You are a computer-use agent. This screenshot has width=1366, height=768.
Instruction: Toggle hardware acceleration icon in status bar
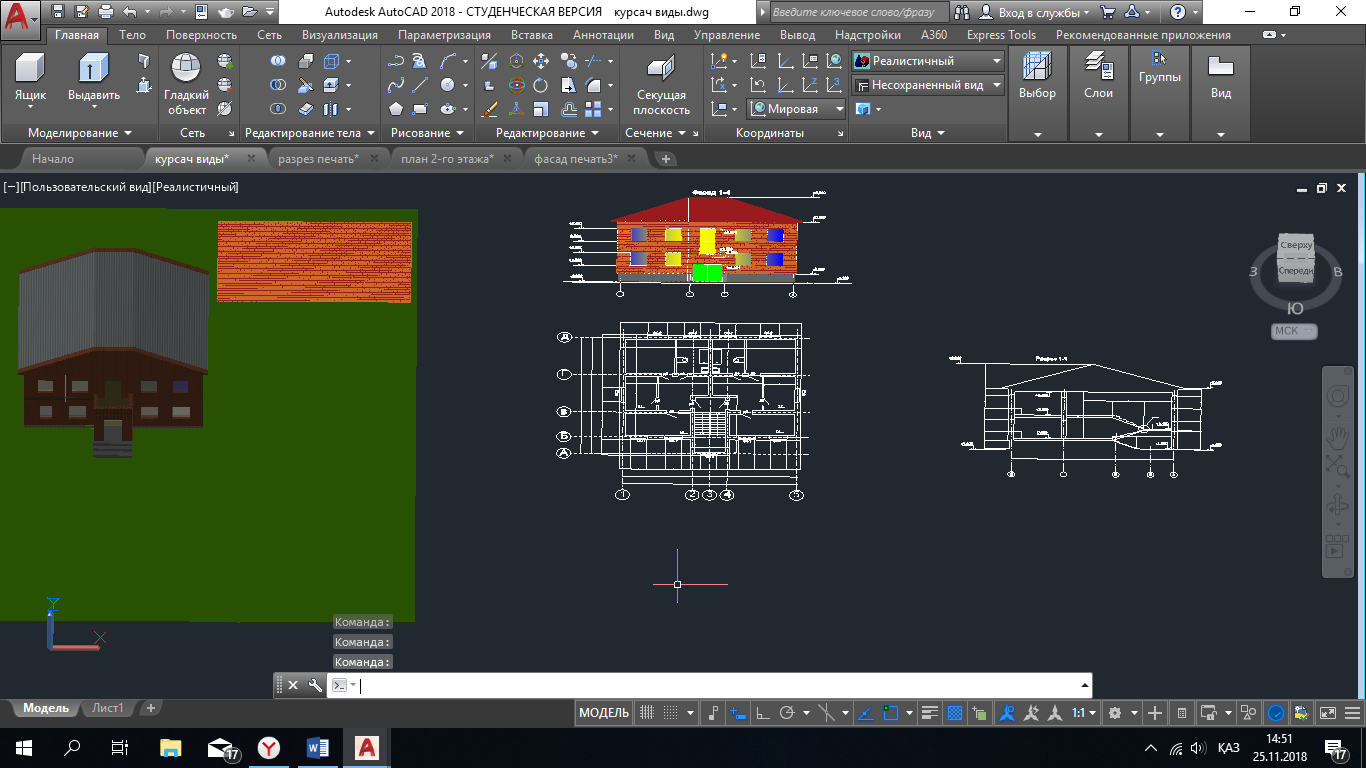[1277, 713]
